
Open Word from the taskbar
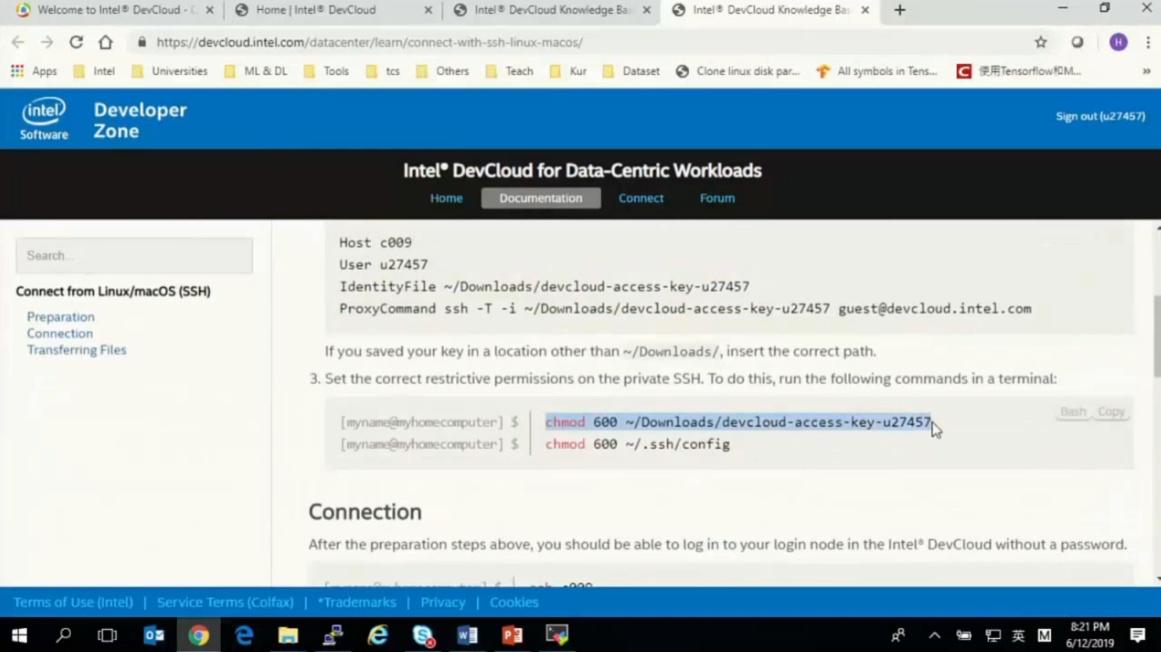[467, 635]
